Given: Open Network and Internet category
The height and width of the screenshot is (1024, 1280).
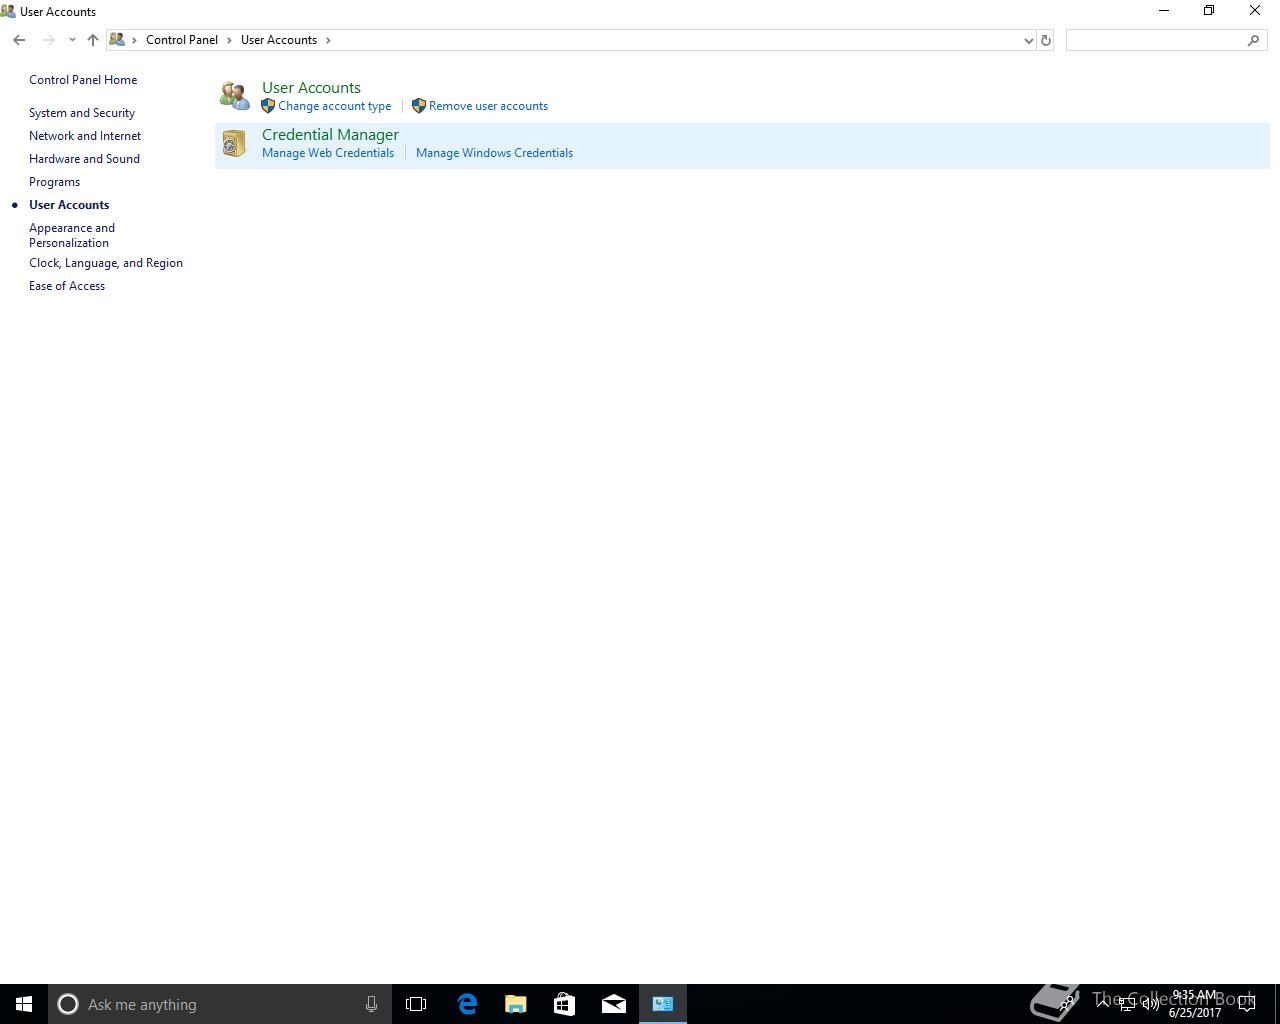Looking at the screenshot, I should (x=85, y=136).
